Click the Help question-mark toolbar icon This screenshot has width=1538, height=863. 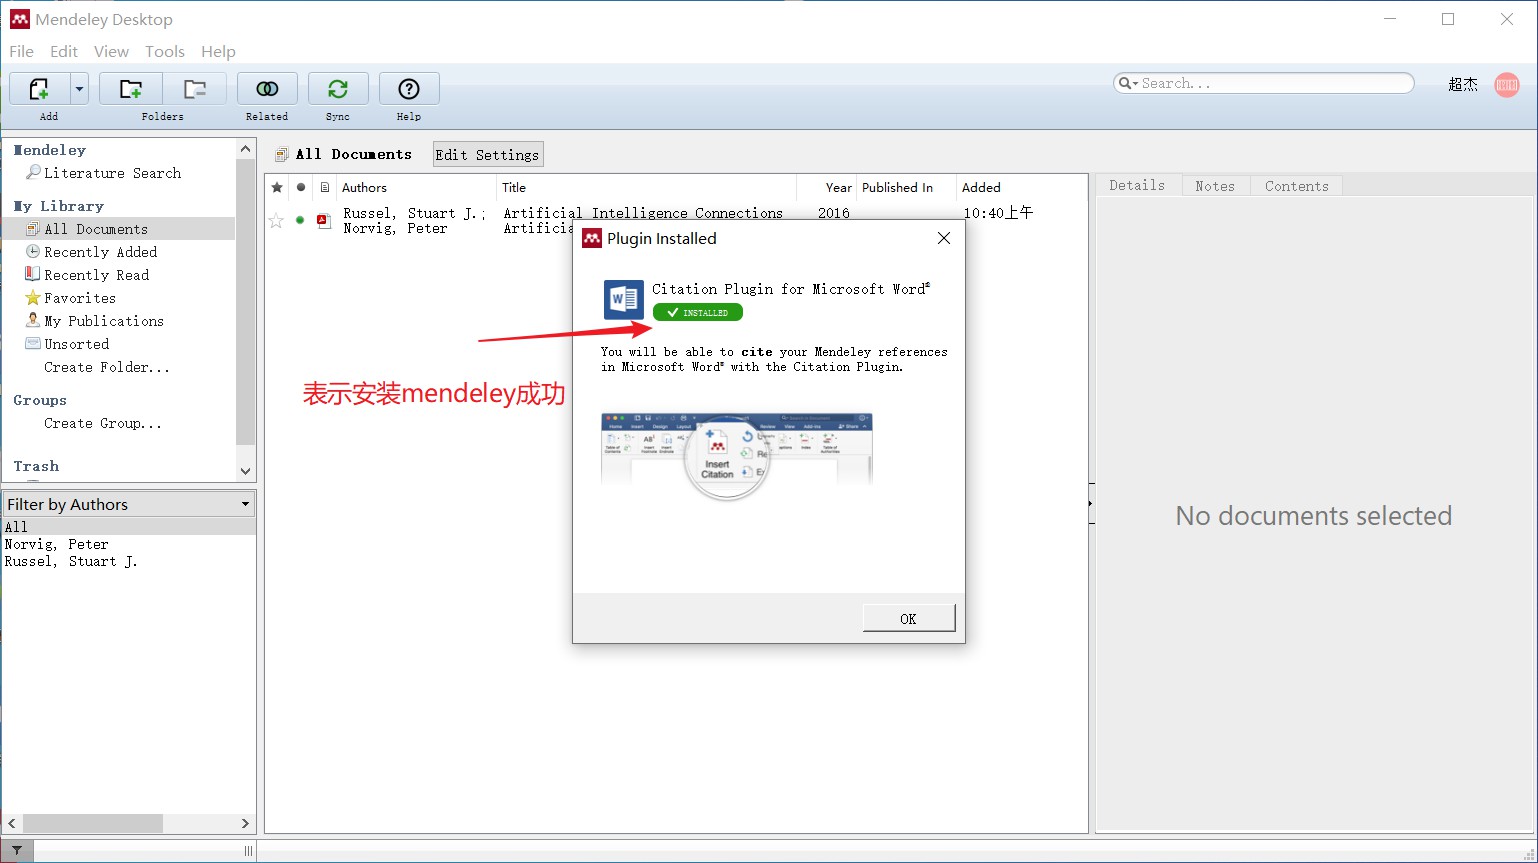tap(409, 89)
